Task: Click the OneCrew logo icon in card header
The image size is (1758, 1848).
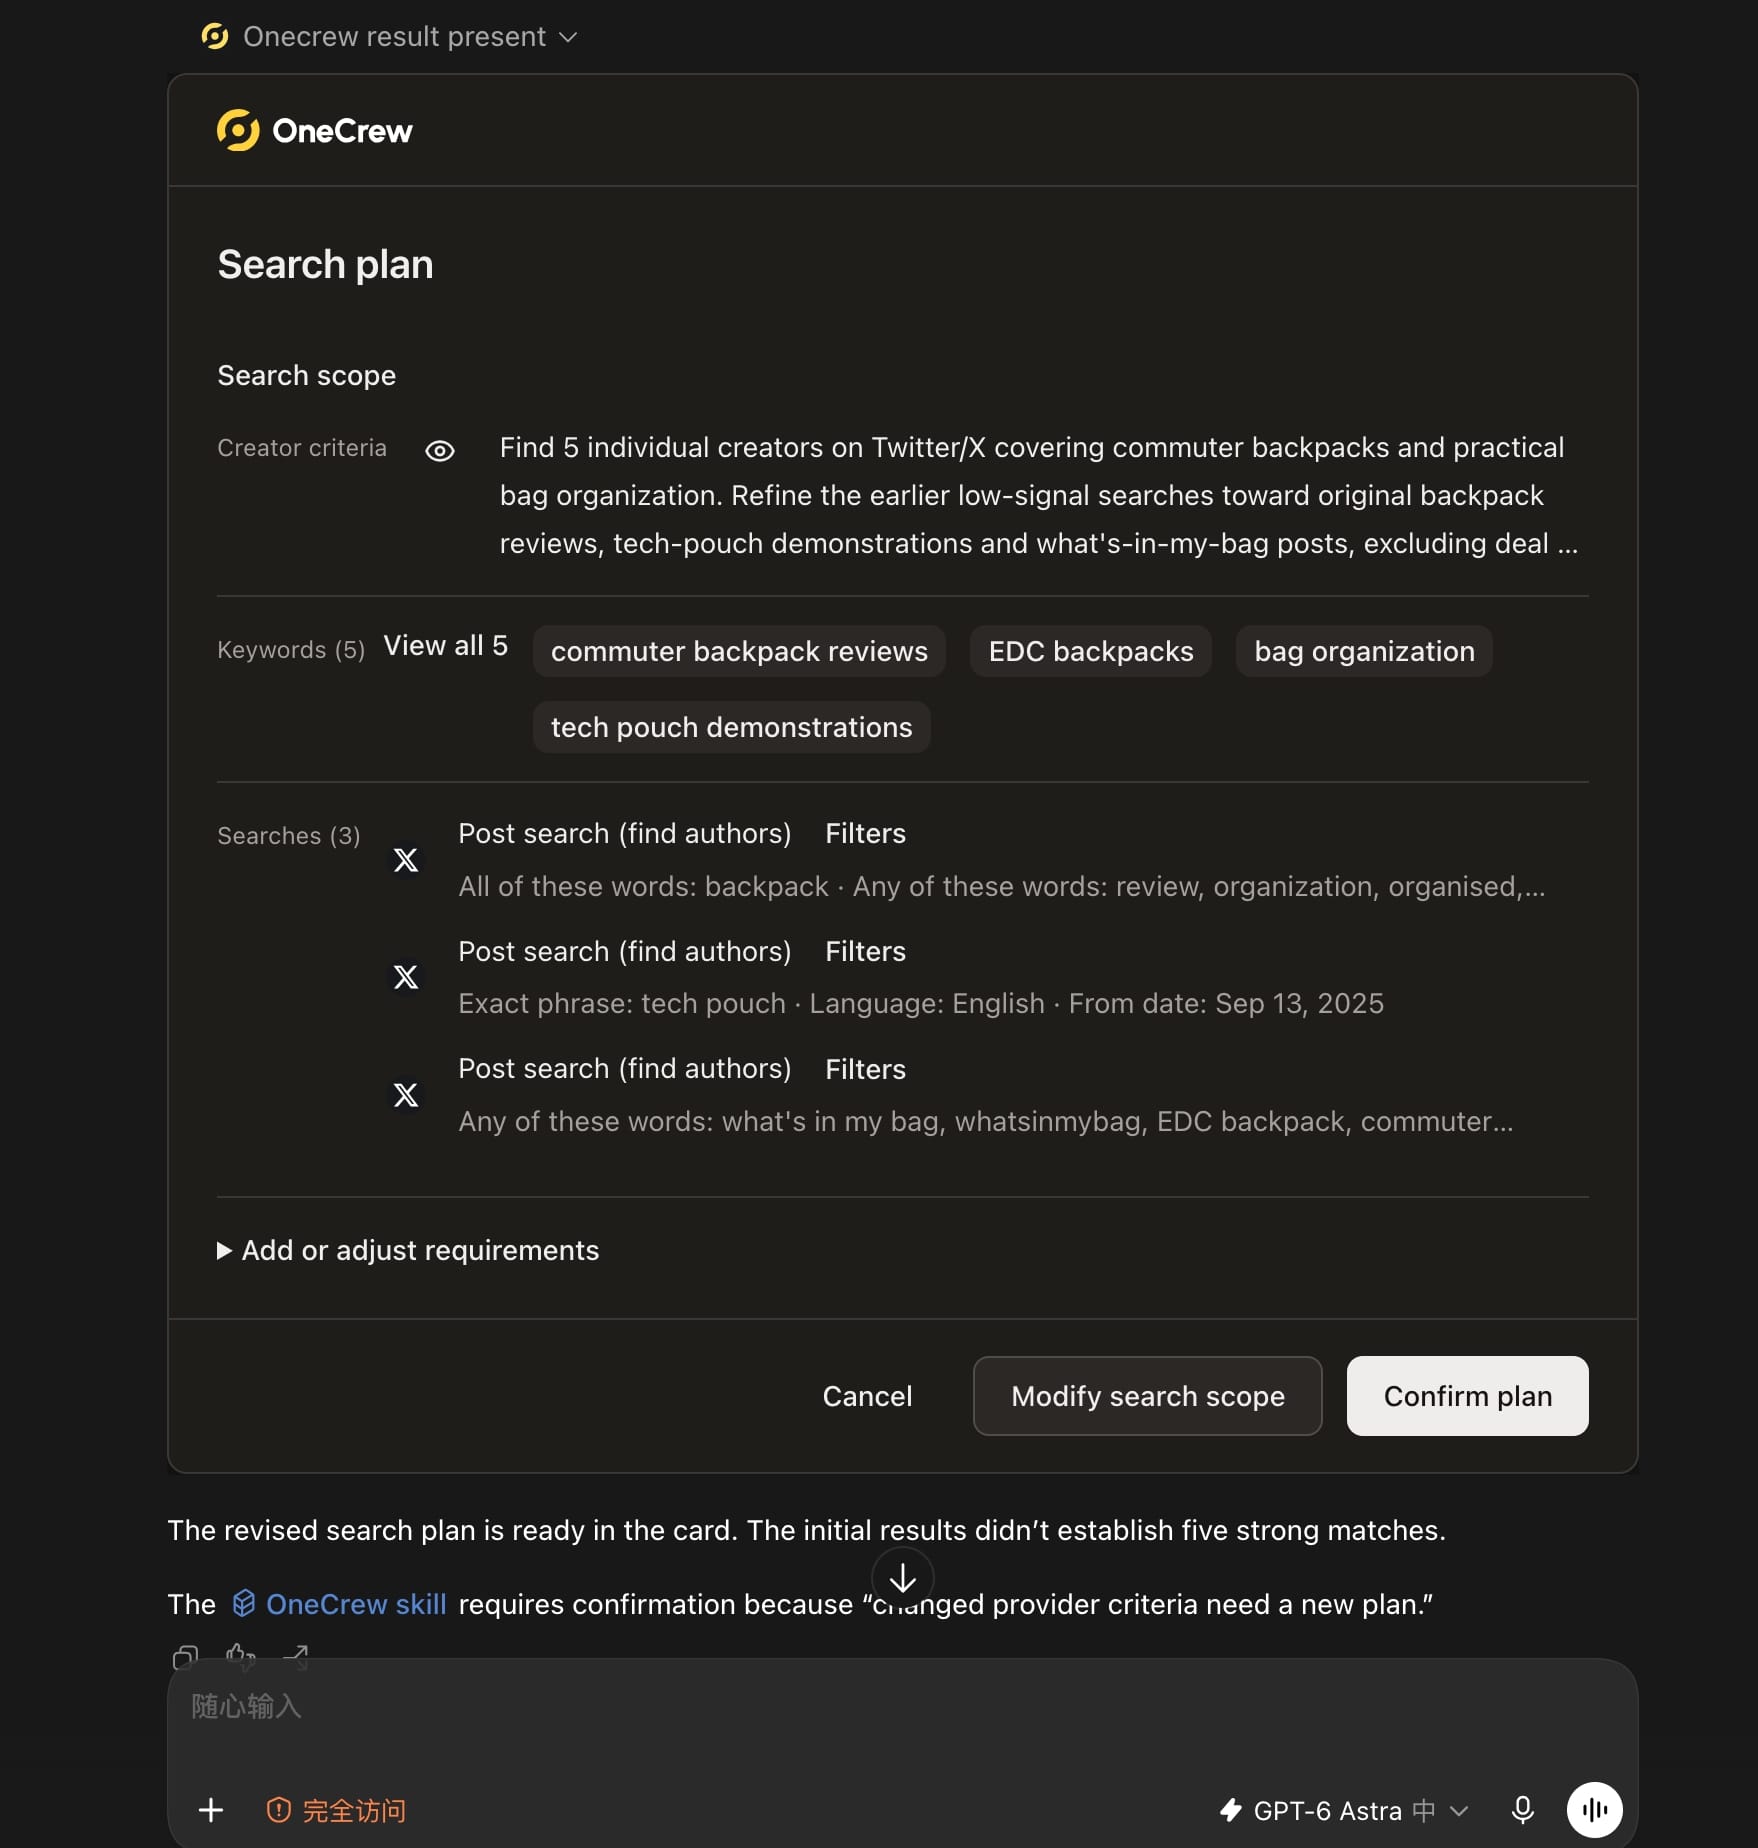Action: [238, 130]
